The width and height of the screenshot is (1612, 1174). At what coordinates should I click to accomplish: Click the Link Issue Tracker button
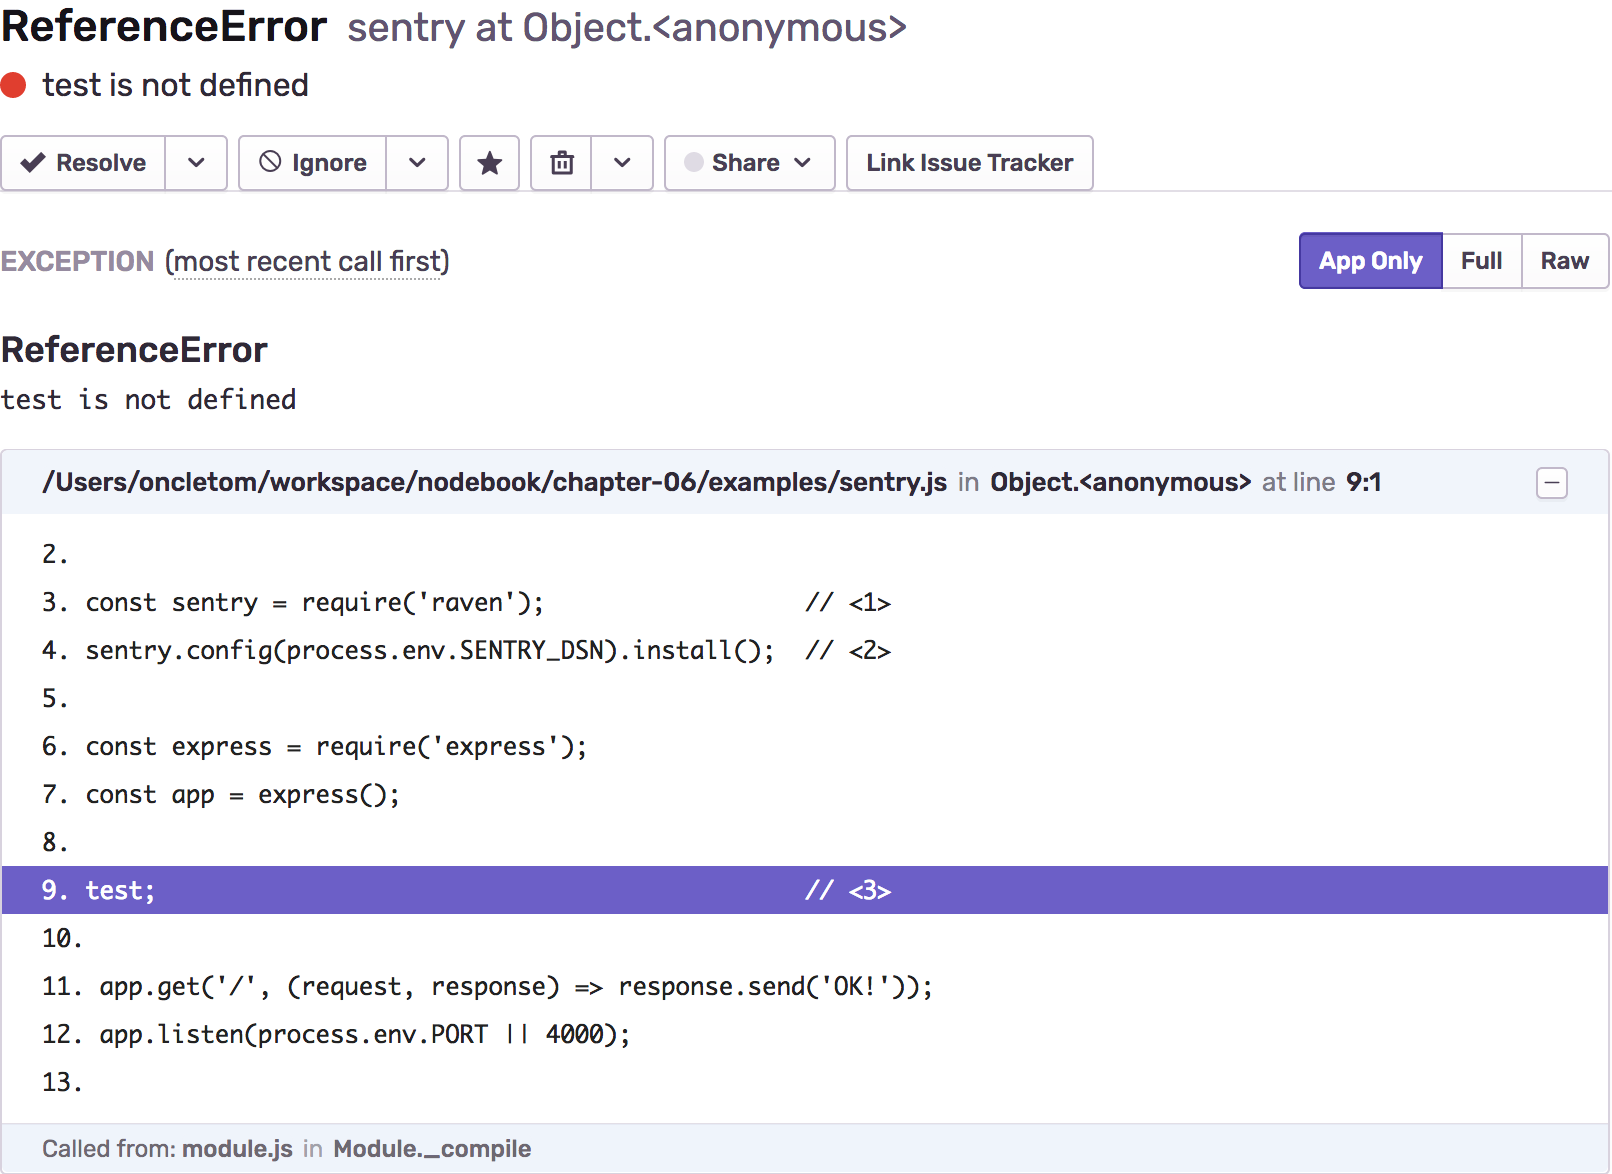coord(968,162)
